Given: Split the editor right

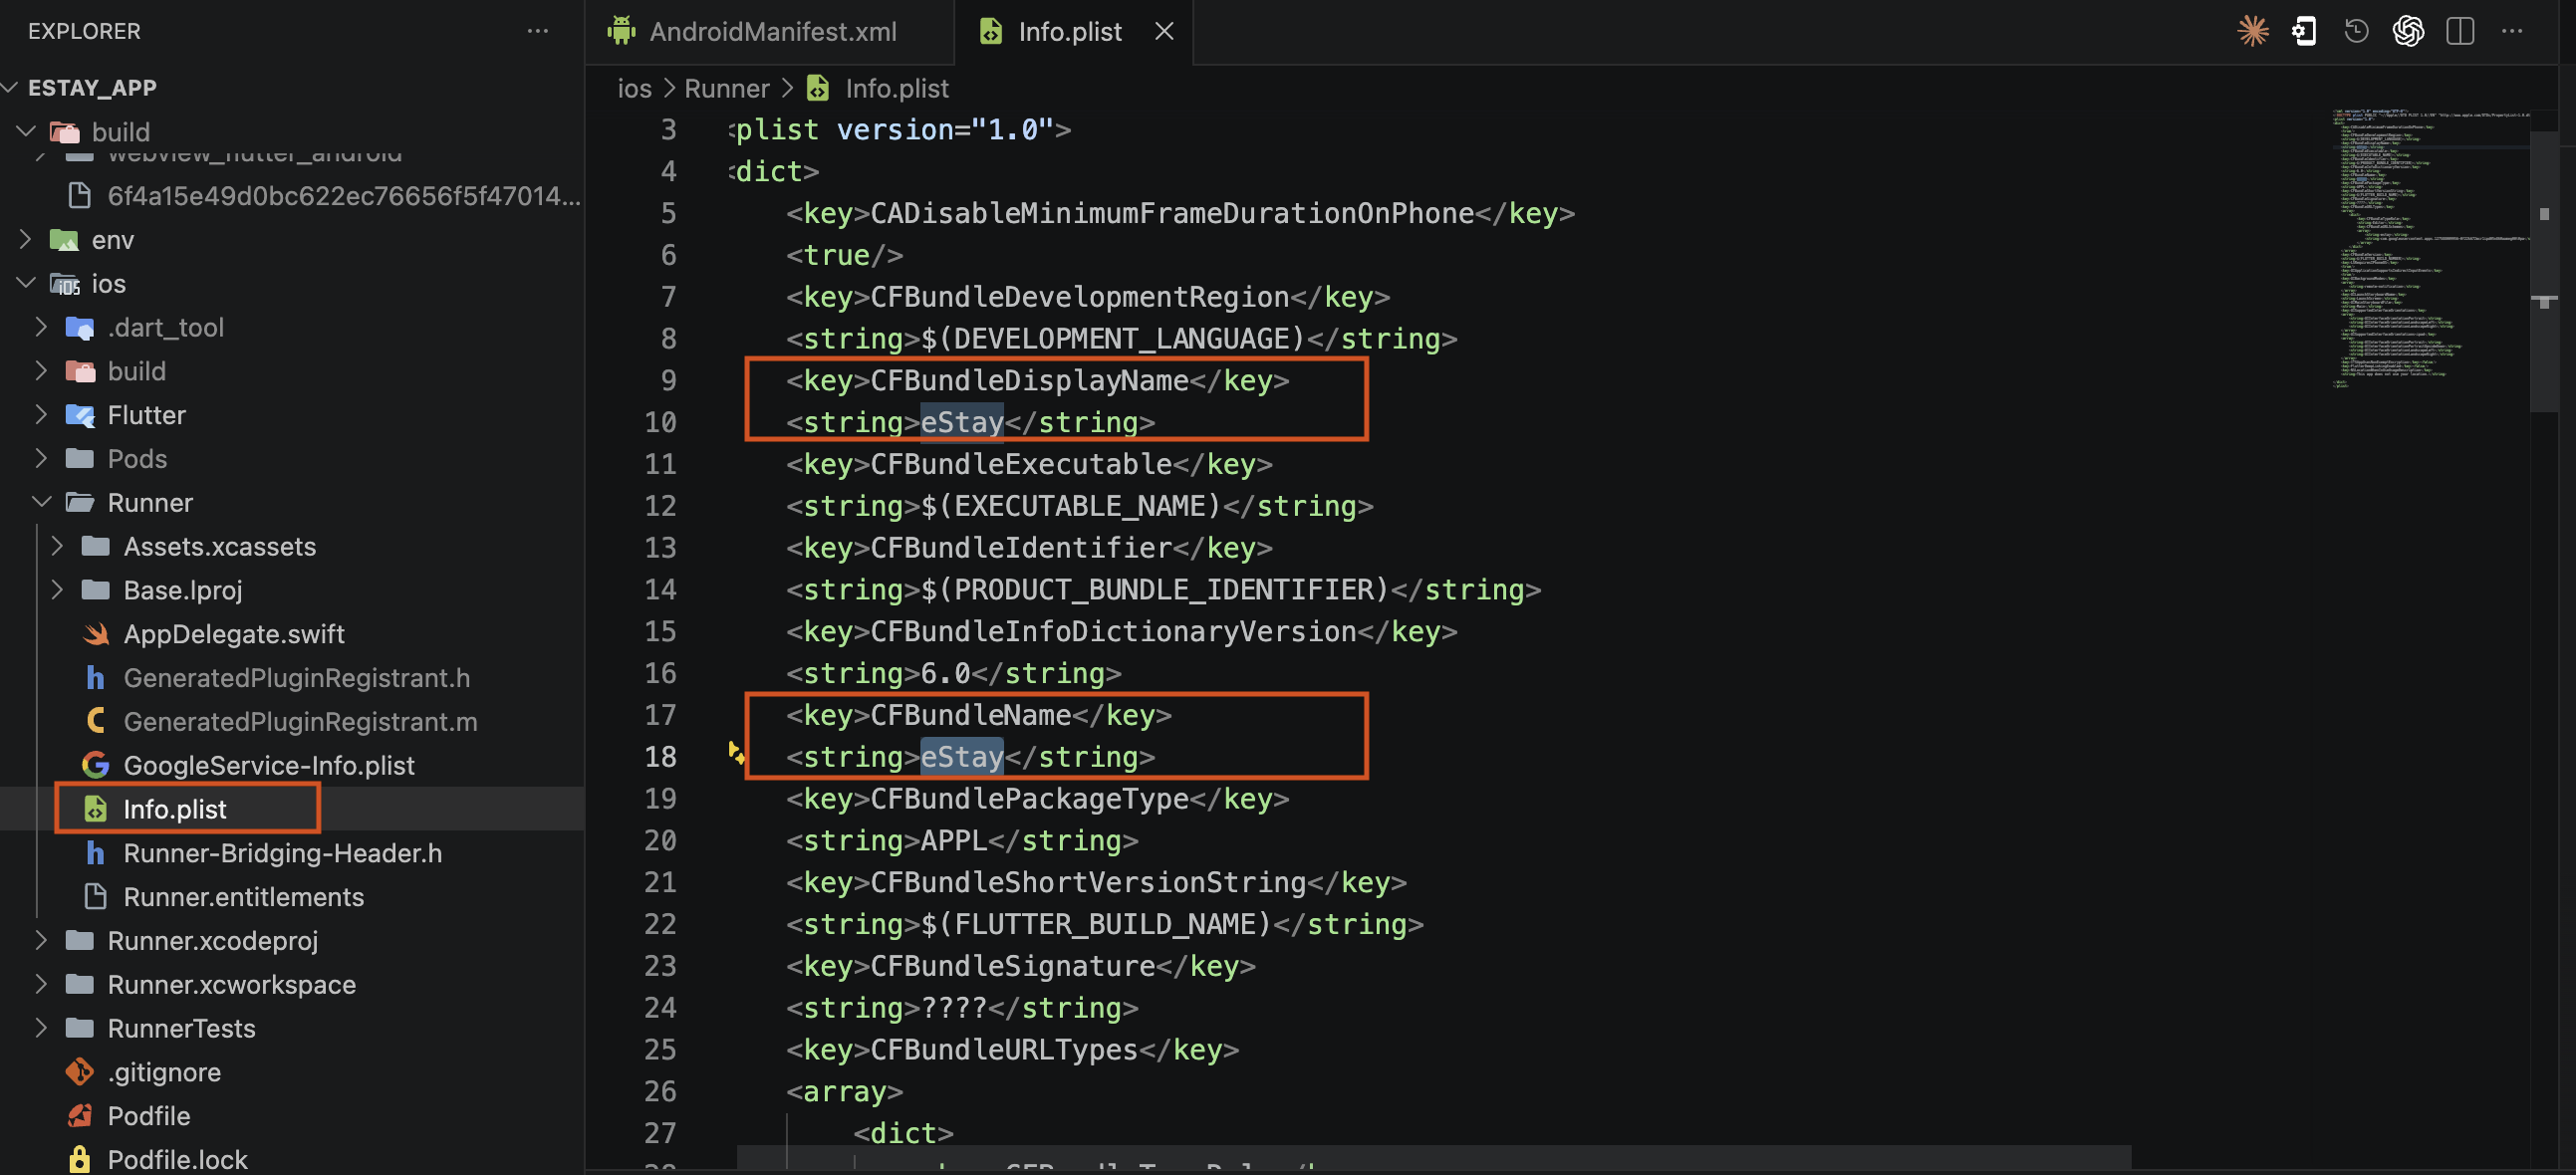Looking at the screenshot, I should [x=2460, y=31].
